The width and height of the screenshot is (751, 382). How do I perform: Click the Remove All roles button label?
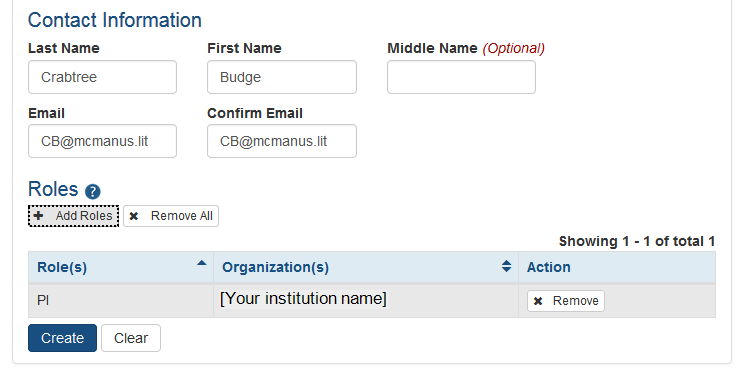tap(182, 216)
